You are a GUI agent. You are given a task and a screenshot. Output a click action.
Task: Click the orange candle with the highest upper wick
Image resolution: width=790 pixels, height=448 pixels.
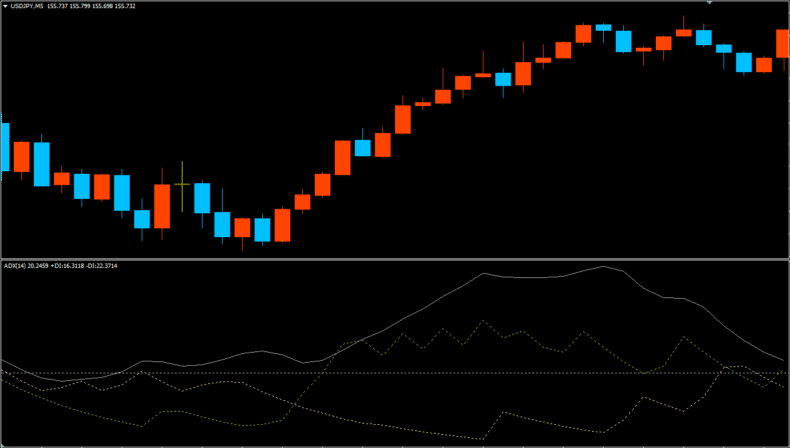[684, 32]
